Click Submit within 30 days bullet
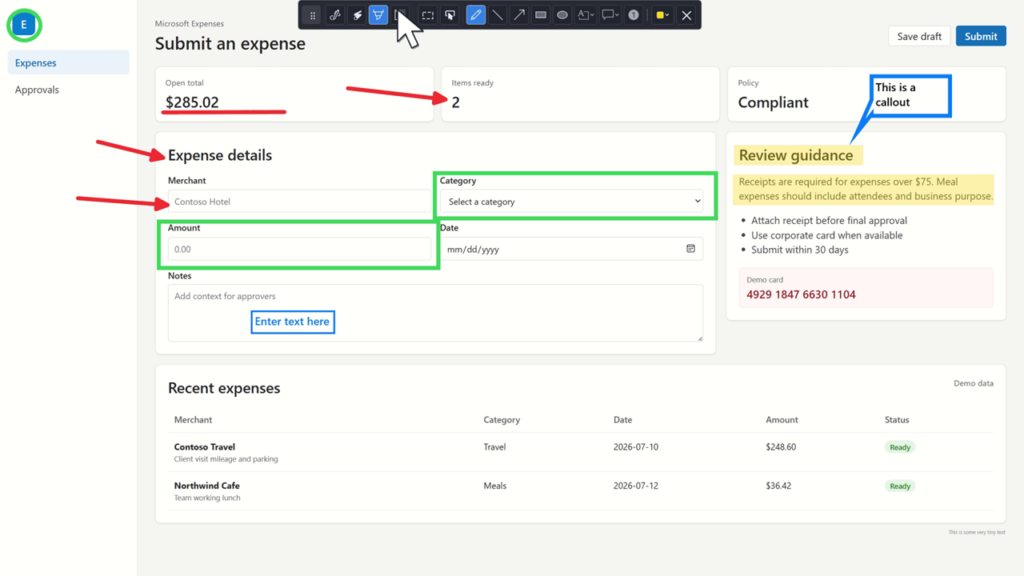 click(x=799, y=249)
